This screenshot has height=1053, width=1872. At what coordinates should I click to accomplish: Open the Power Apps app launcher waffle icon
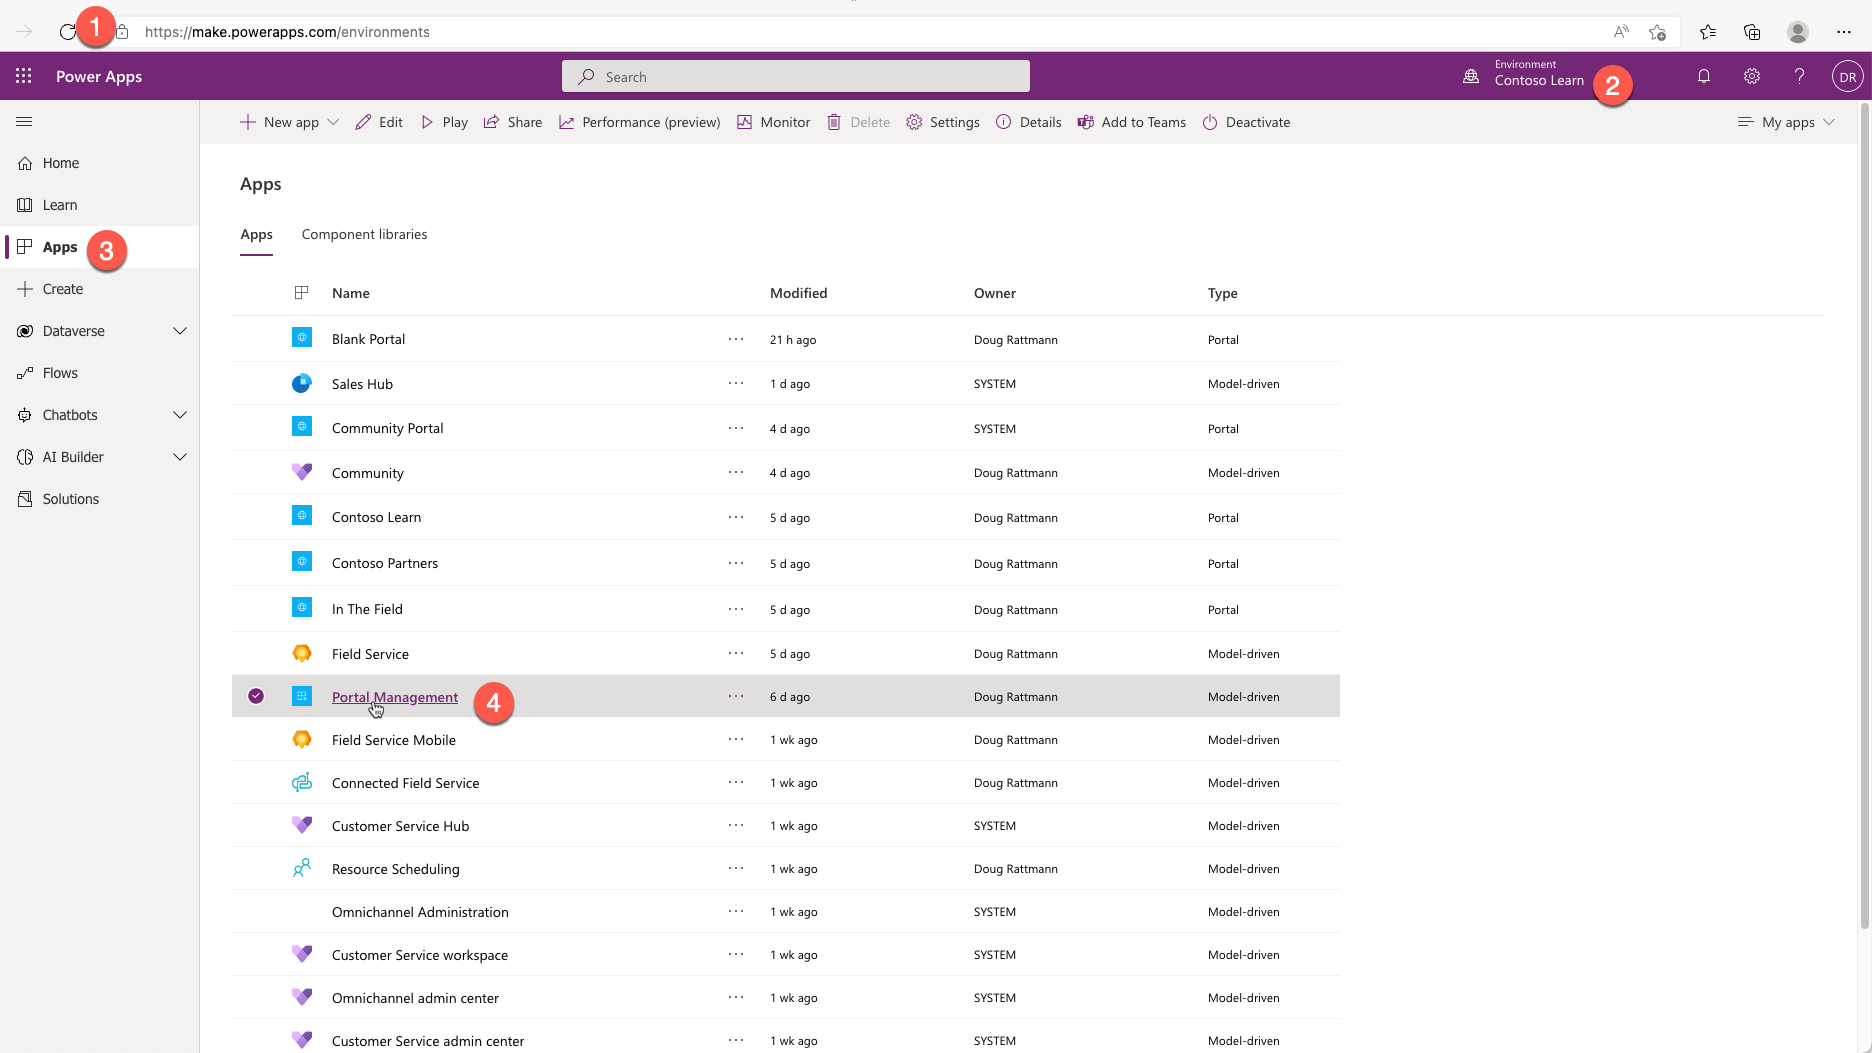[x=22, y=76]
